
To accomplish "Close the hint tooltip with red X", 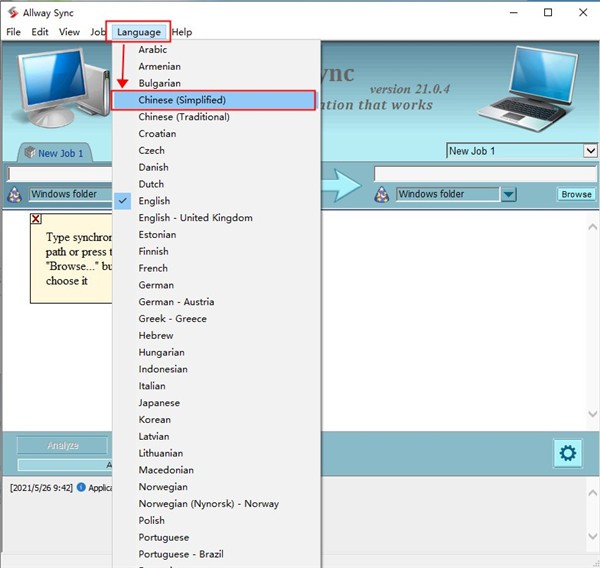I will point(36,219).
